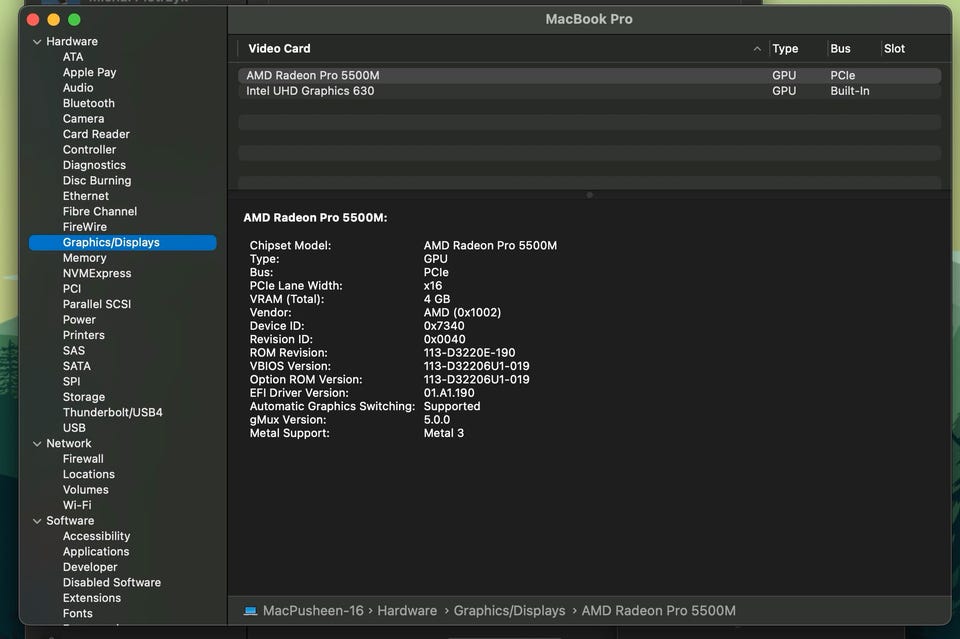Open the Wi-Fi item under Network
Viewport: 960px width, 639px height.
tap(77, 506)
